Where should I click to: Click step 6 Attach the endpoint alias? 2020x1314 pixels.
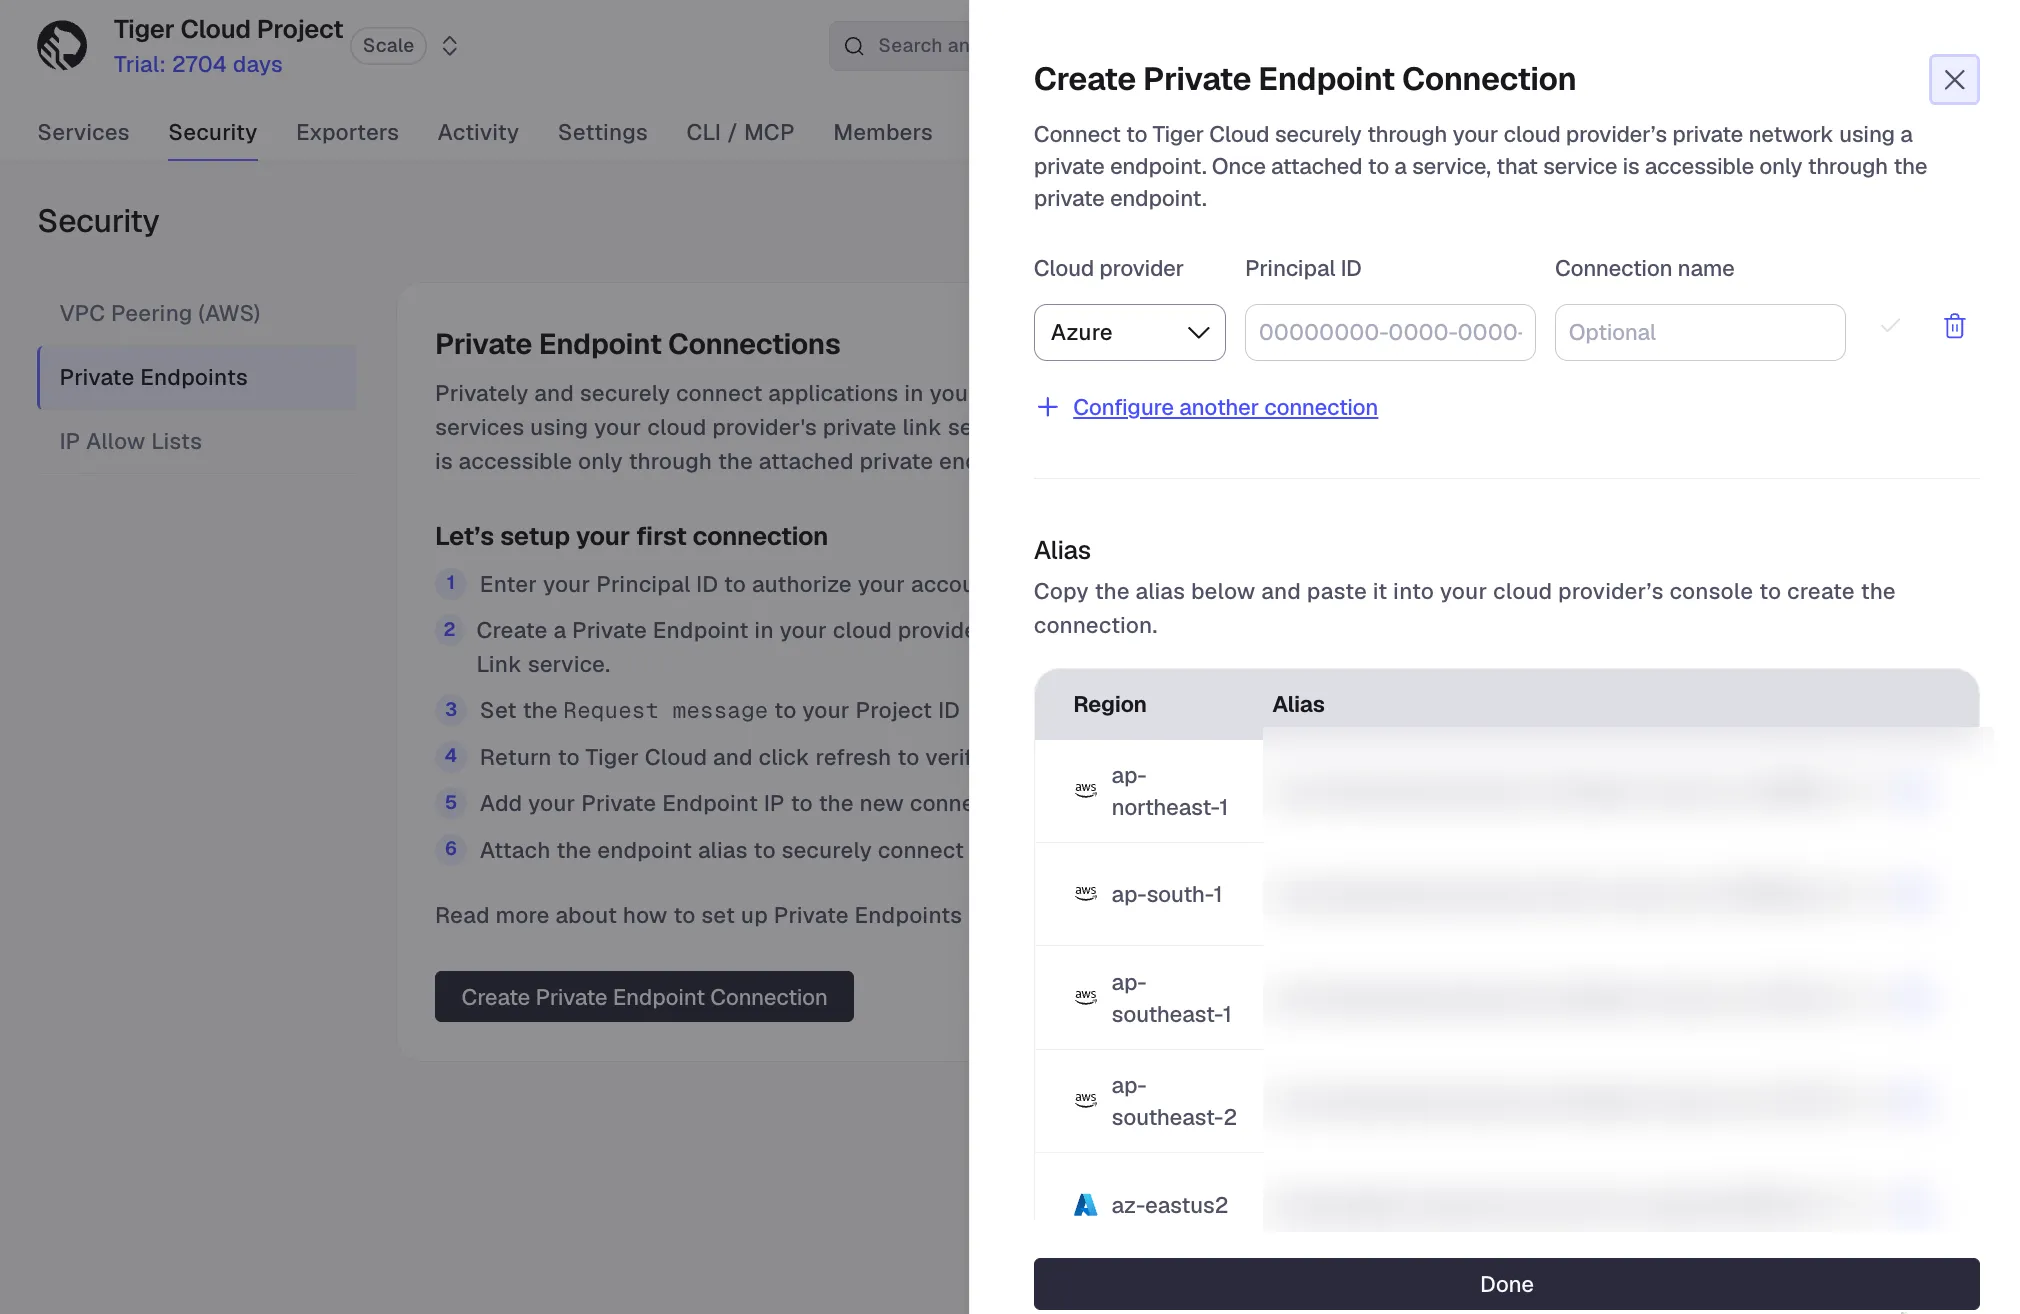(x=721, y=850)
